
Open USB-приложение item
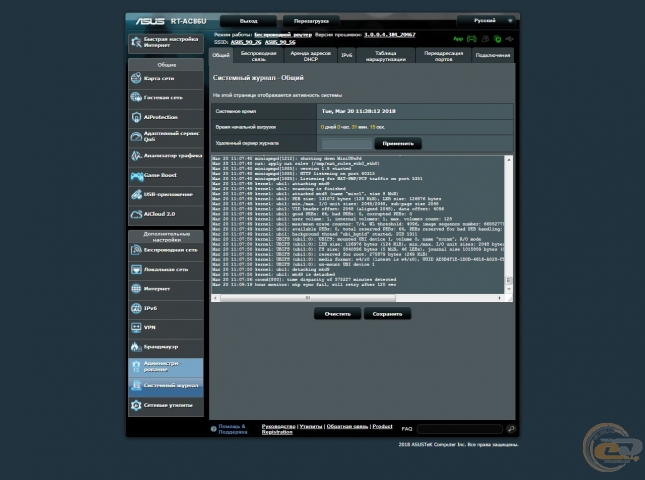(166, 195)
